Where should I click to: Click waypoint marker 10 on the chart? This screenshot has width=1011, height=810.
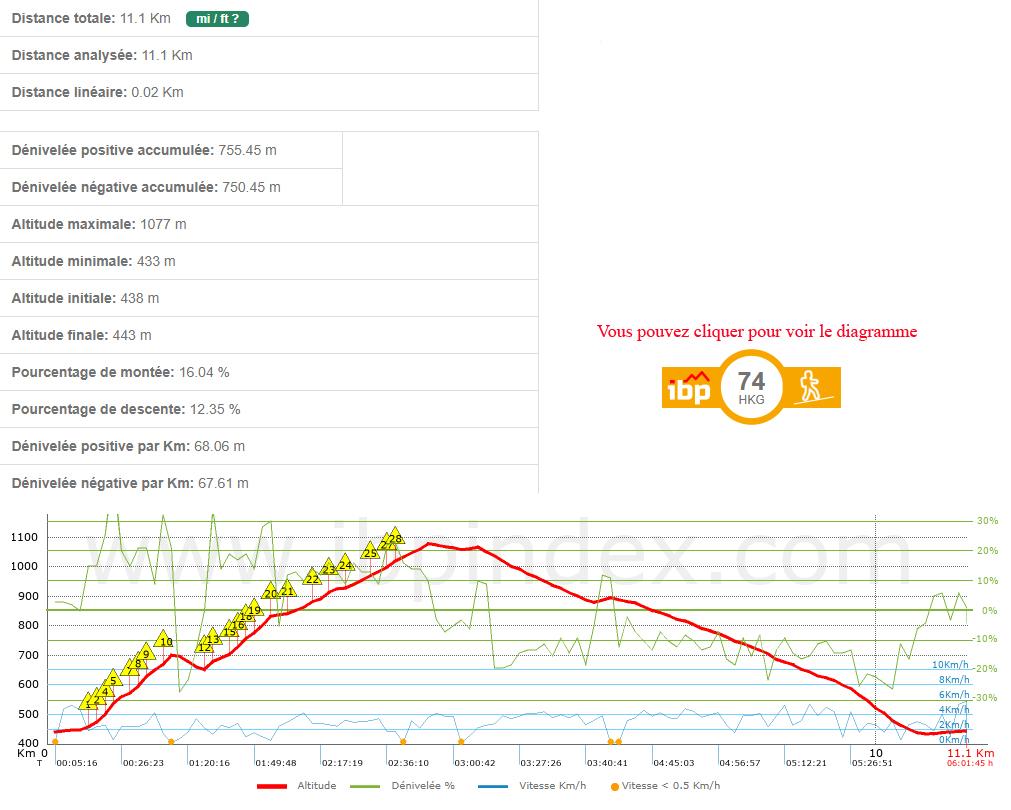[165, 640]
